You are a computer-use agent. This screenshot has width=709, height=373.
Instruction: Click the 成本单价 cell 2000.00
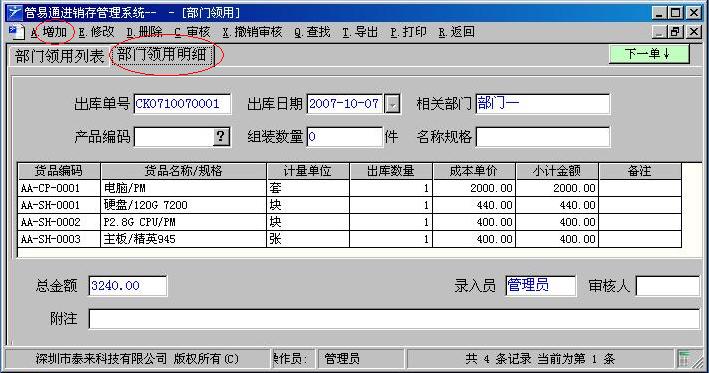click(474, 188)
